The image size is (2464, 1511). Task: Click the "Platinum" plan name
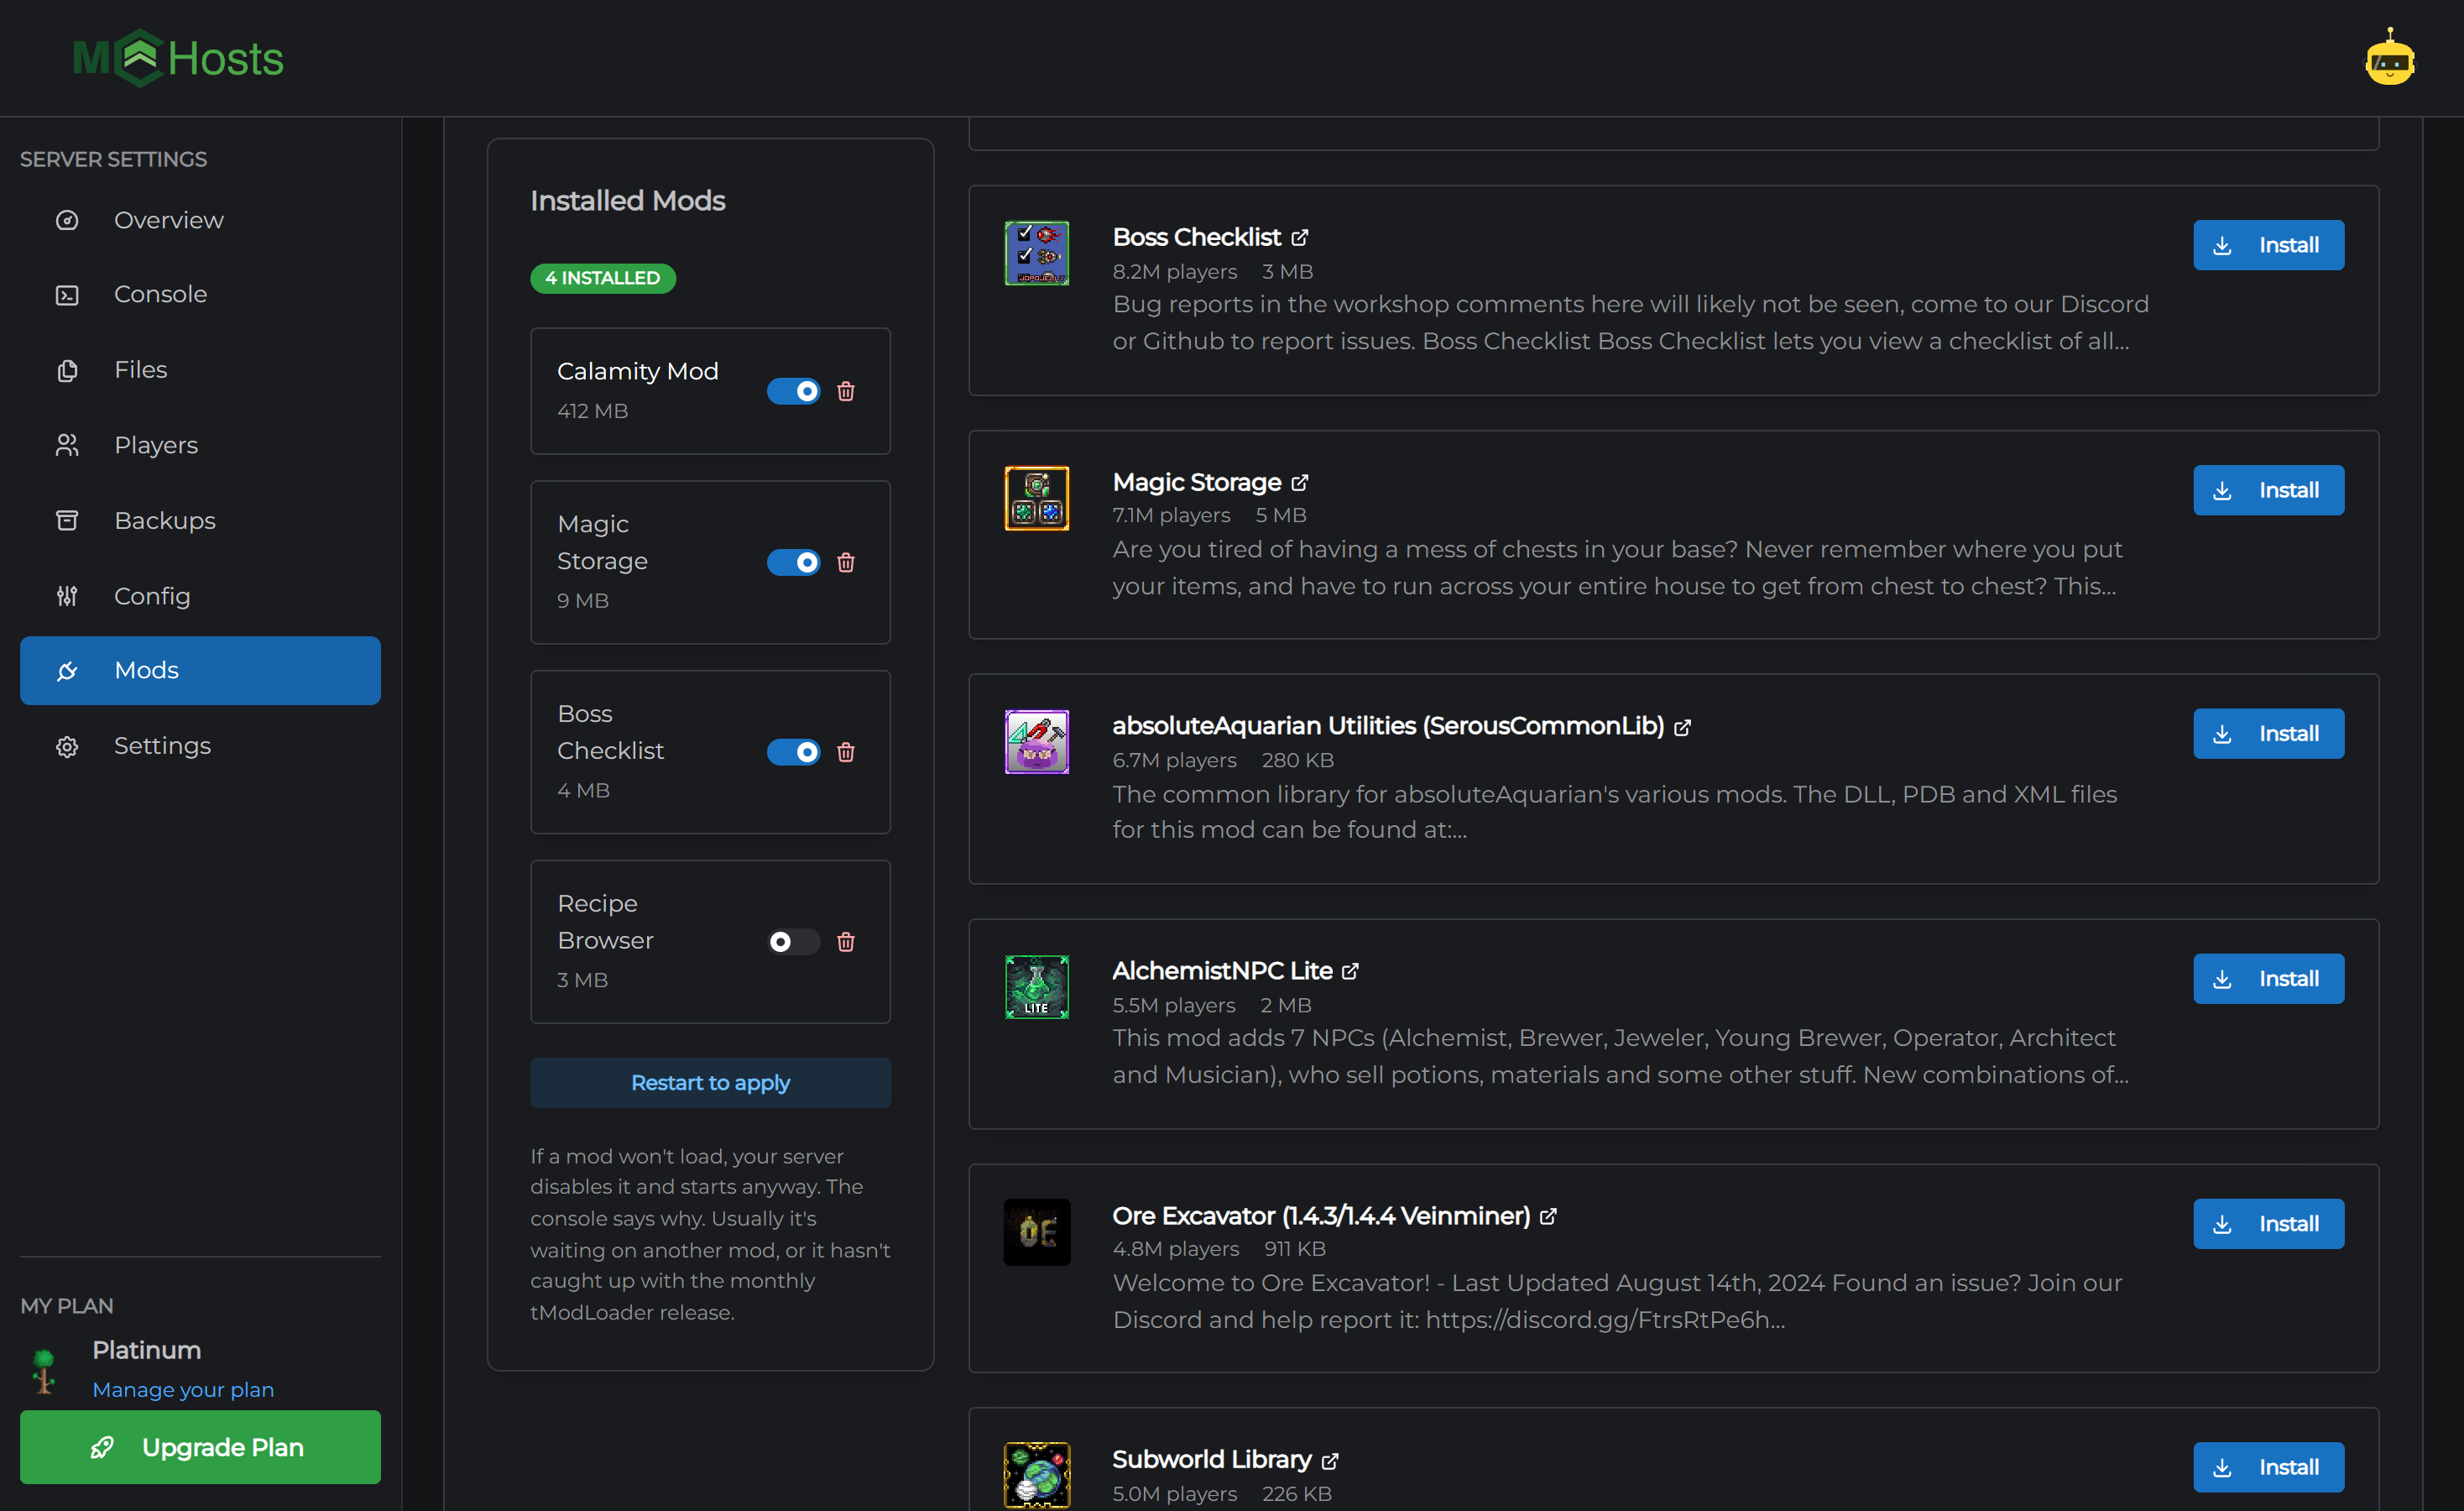click(x=147, y=1350)
